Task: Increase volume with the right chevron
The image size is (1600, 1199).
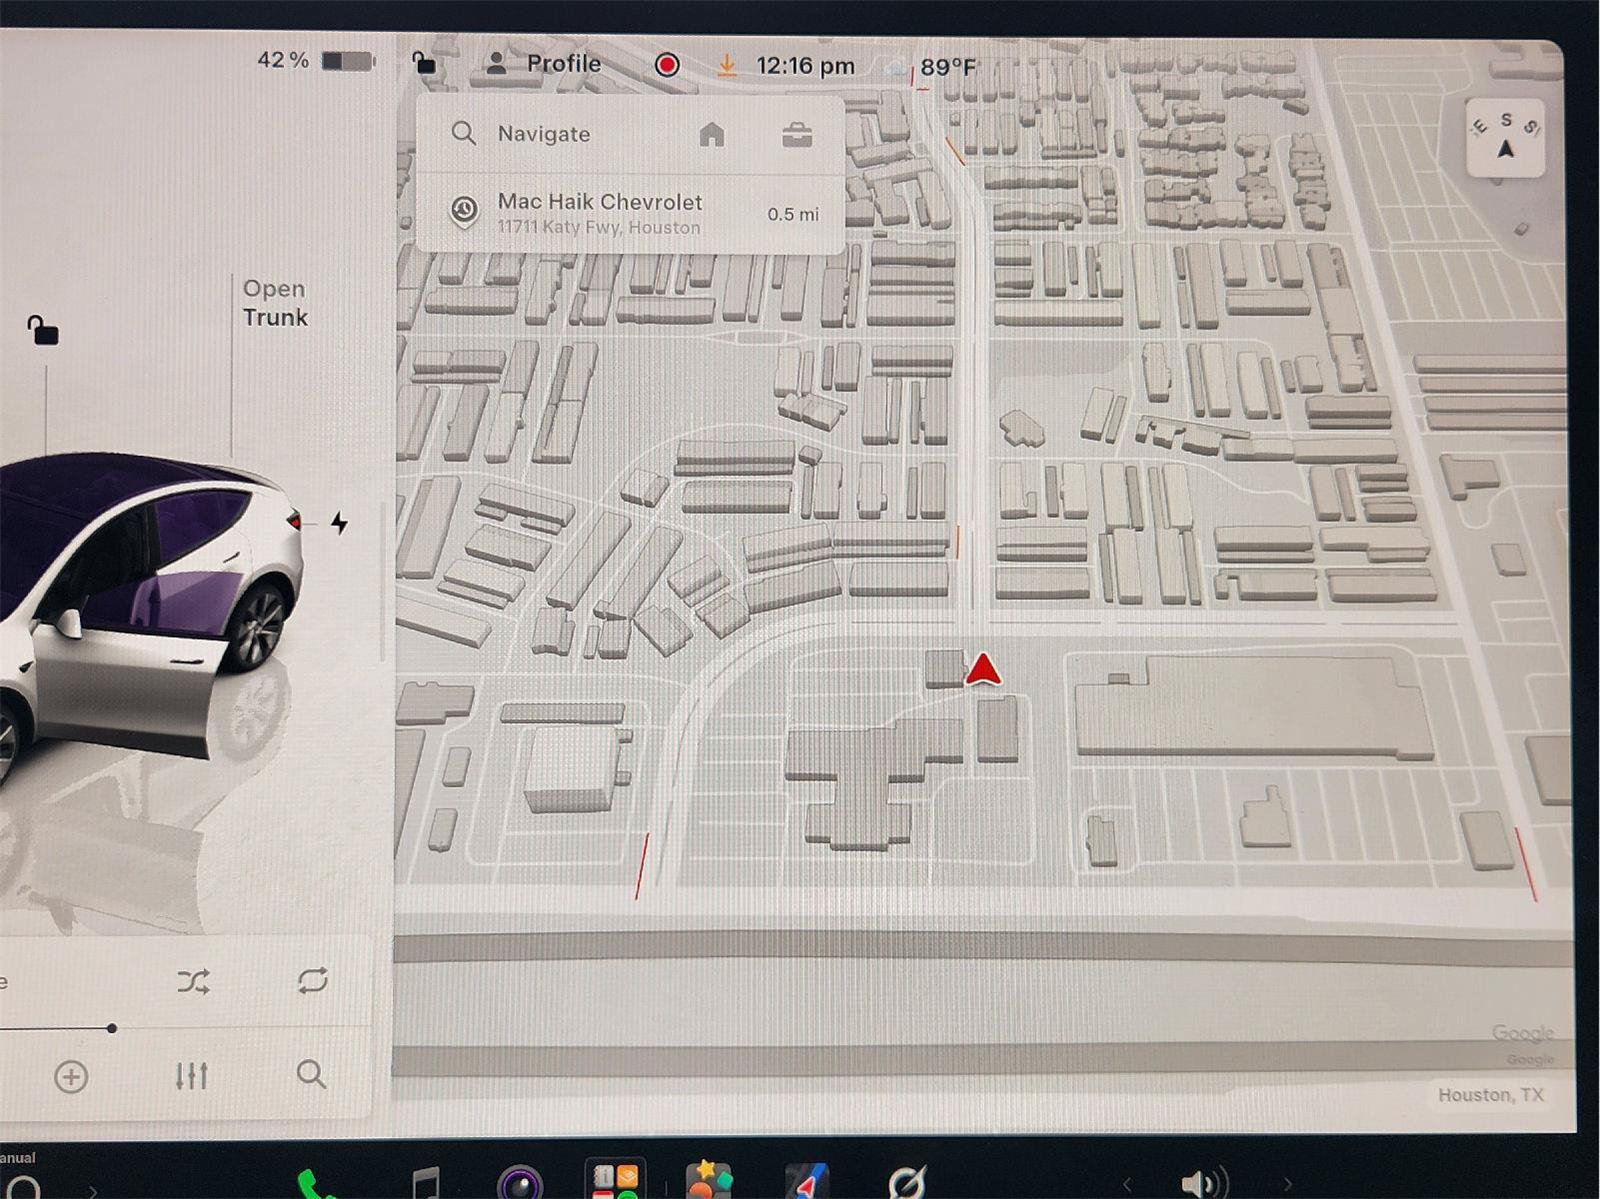Action: (1287, 1186)
